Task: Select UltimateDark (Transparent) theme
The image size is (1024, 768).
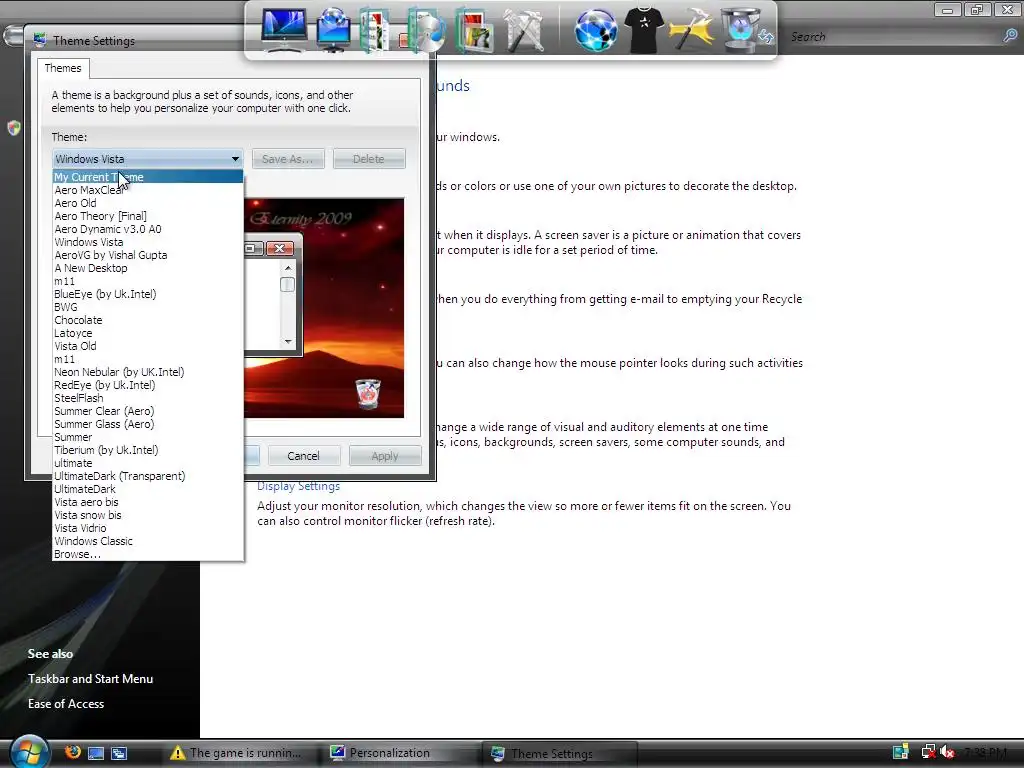Action: 148,476
